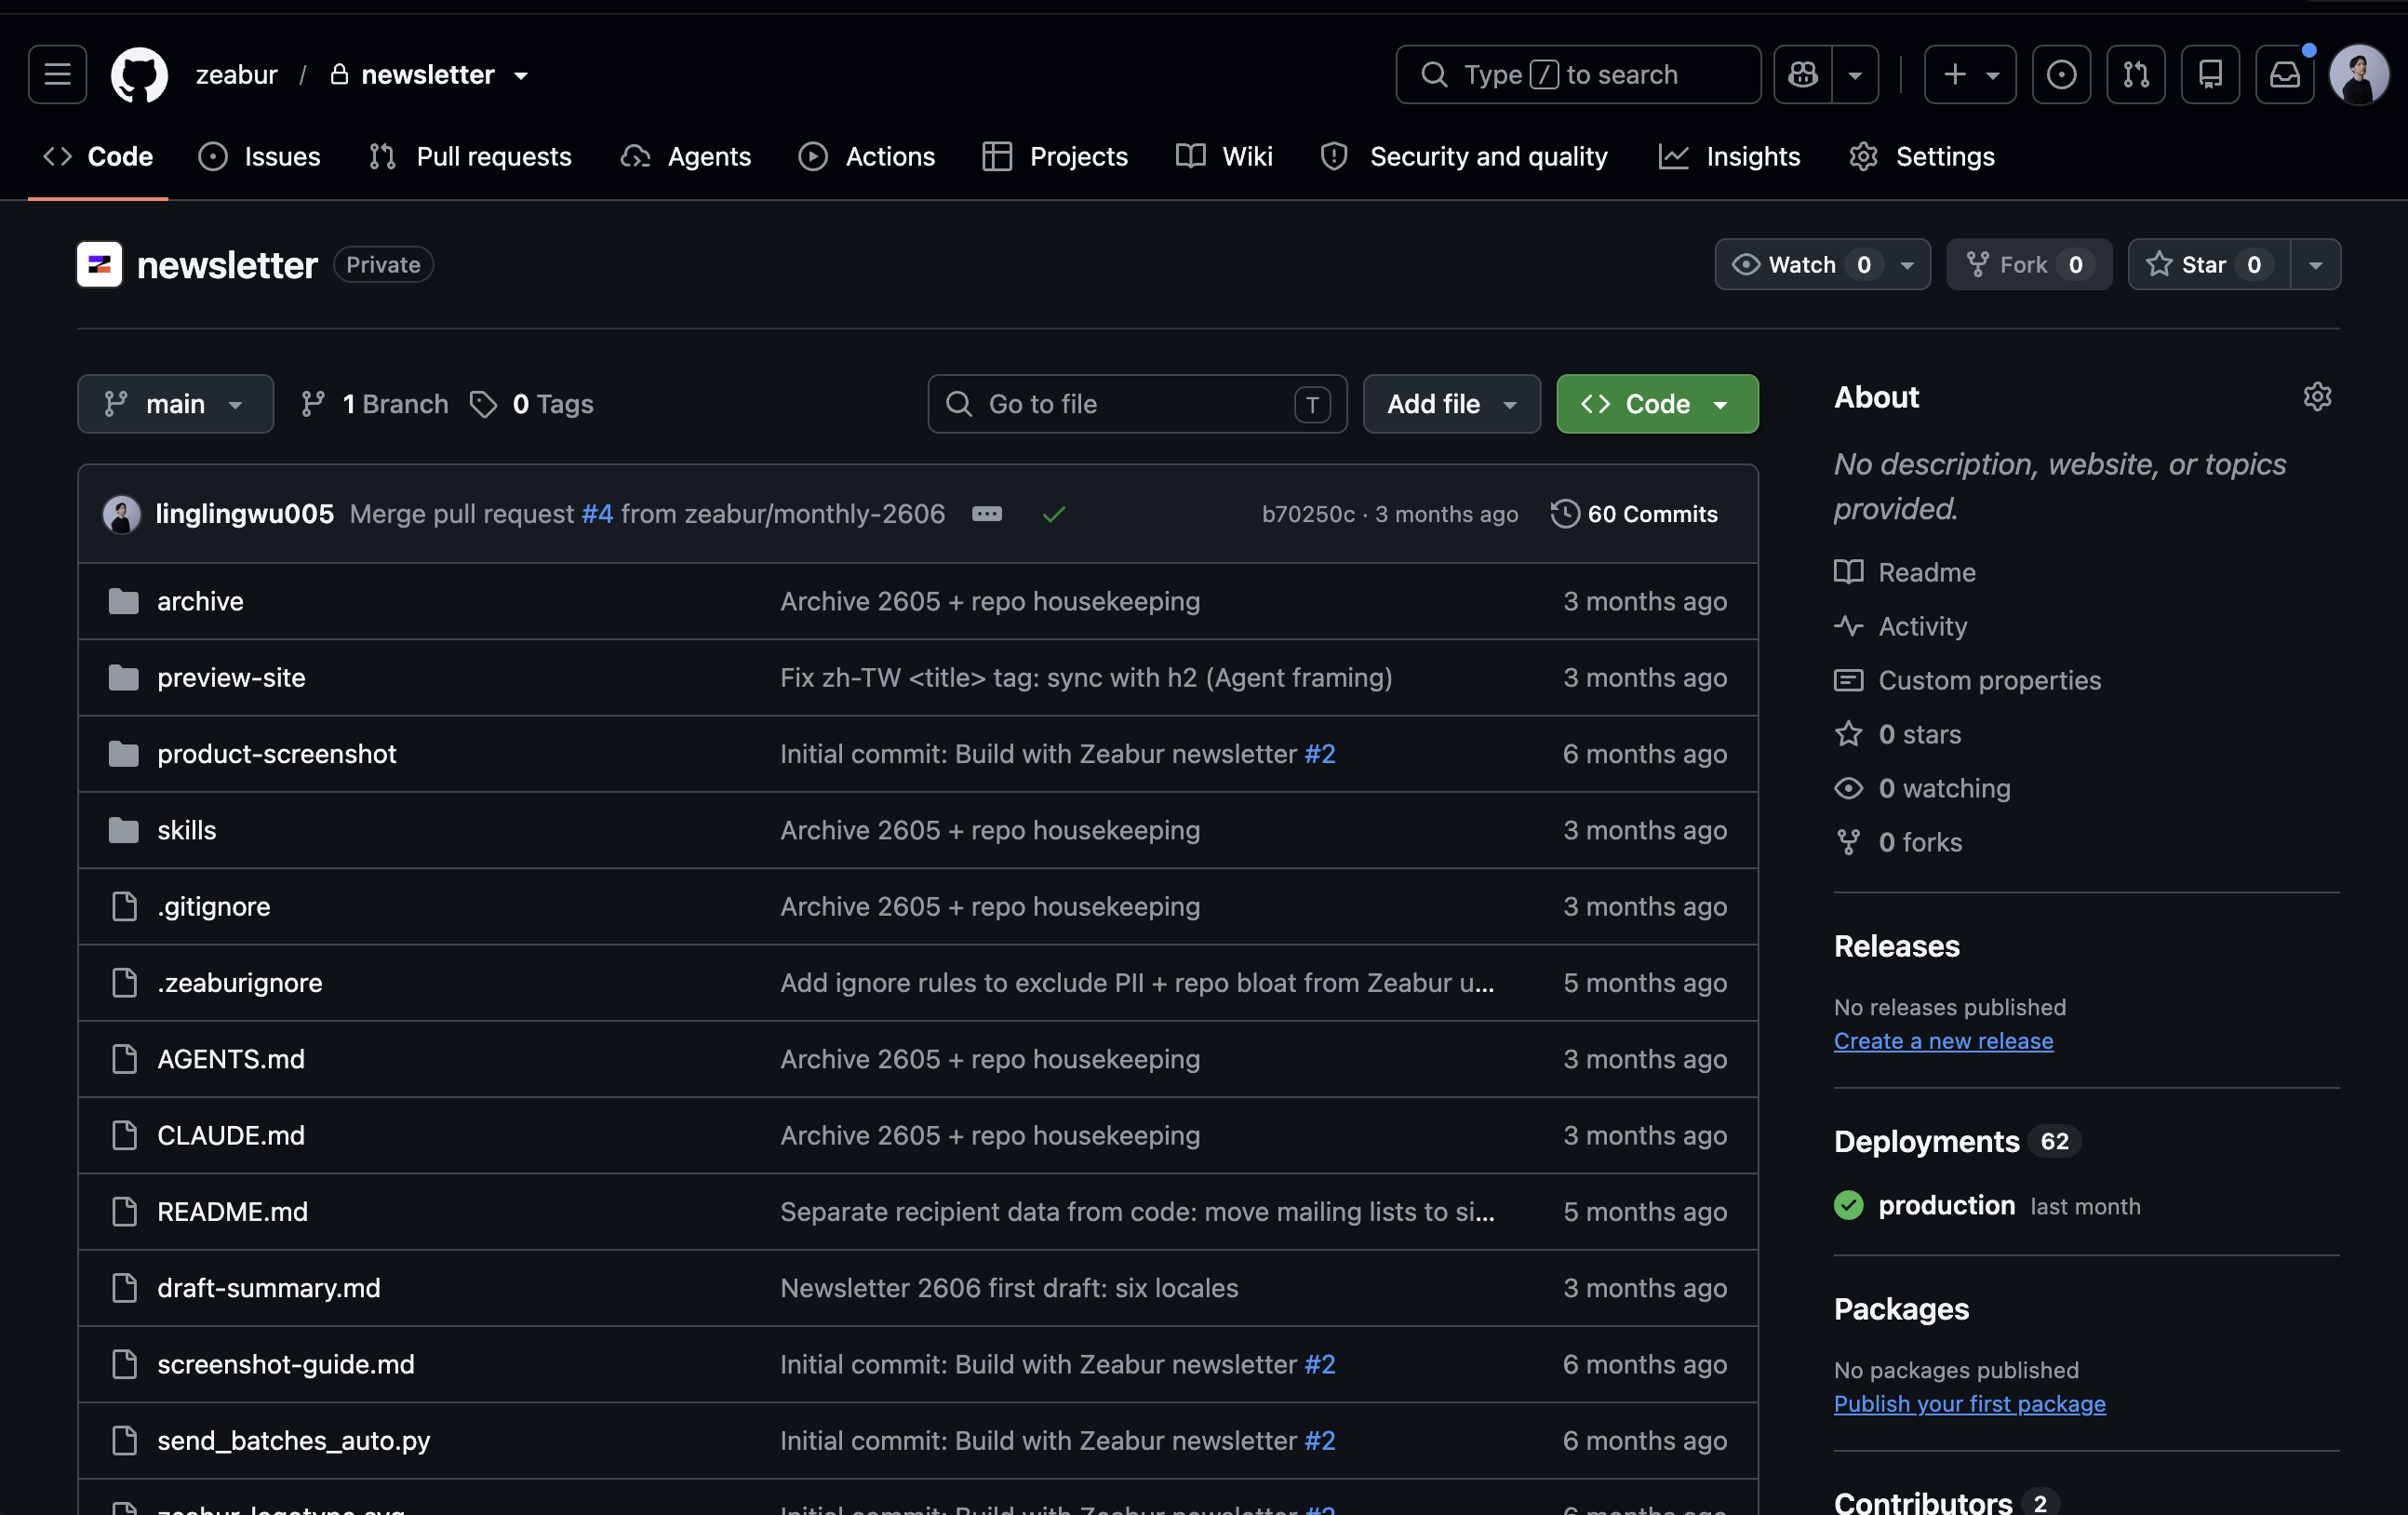Click linglingwu005 commit author avatar
The width and height of the screenshot is (2408, 1515).
coord(122,514)
